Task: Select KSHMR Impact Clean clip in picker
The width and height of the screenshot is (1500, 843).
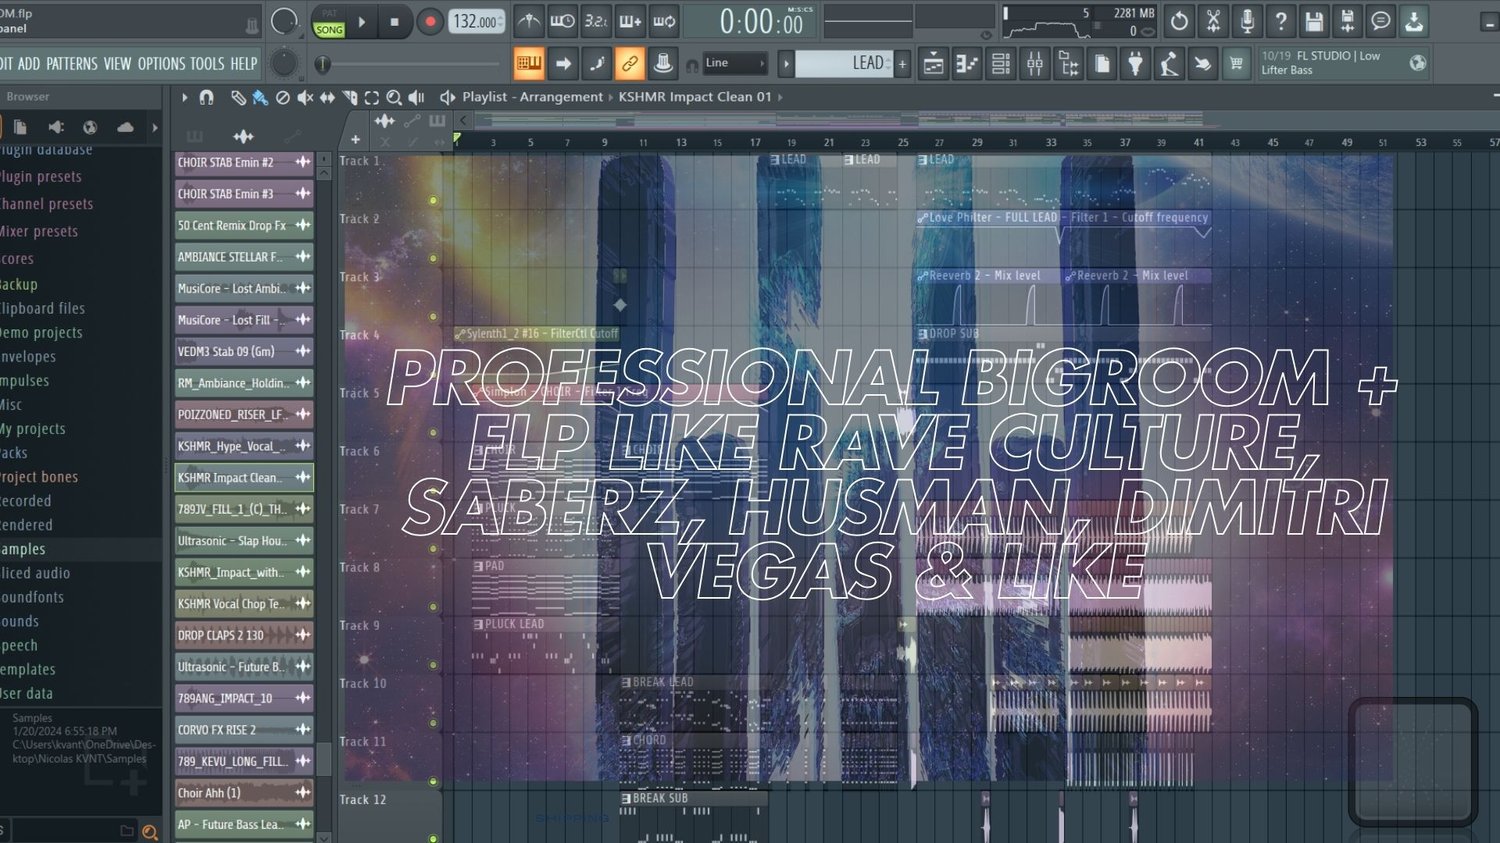Action: tap(244, 478)
